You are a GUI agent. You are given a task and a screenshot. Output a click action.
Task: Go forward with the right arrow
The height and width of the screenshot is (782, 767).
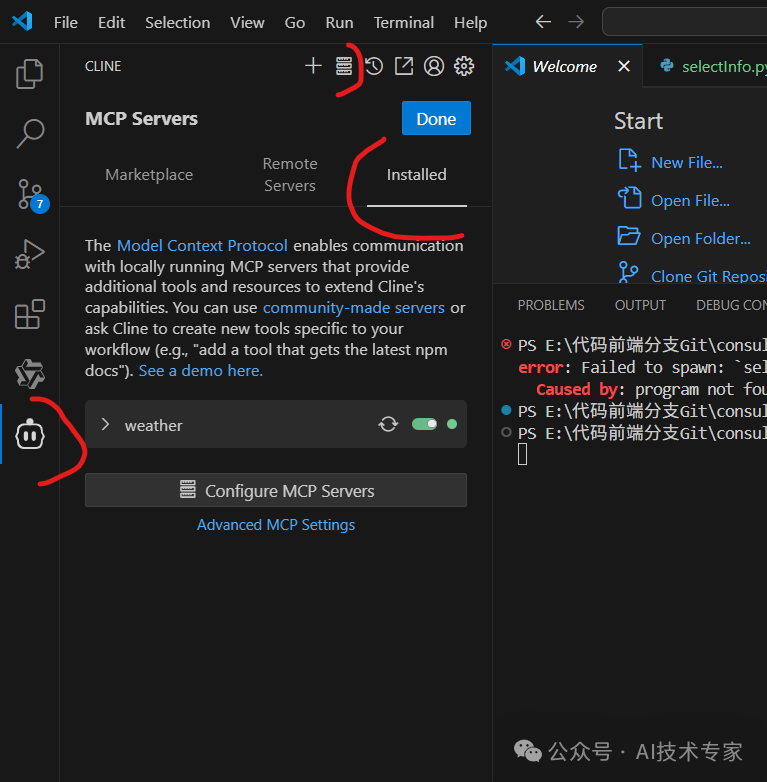(576, 21)
